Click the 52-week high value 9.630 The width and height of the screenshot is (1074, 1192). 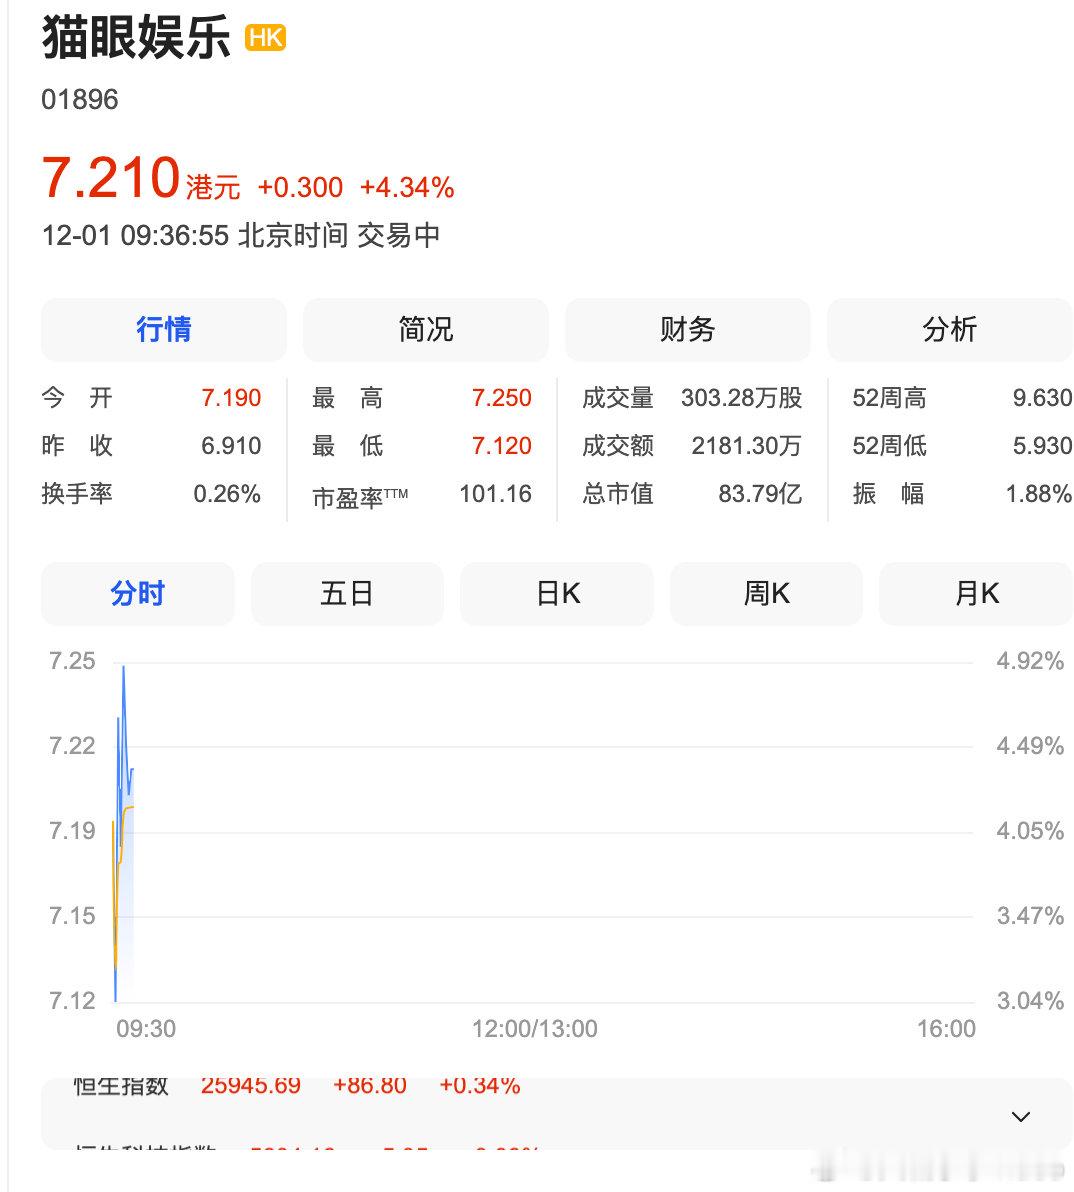[x=1042, y=398]
